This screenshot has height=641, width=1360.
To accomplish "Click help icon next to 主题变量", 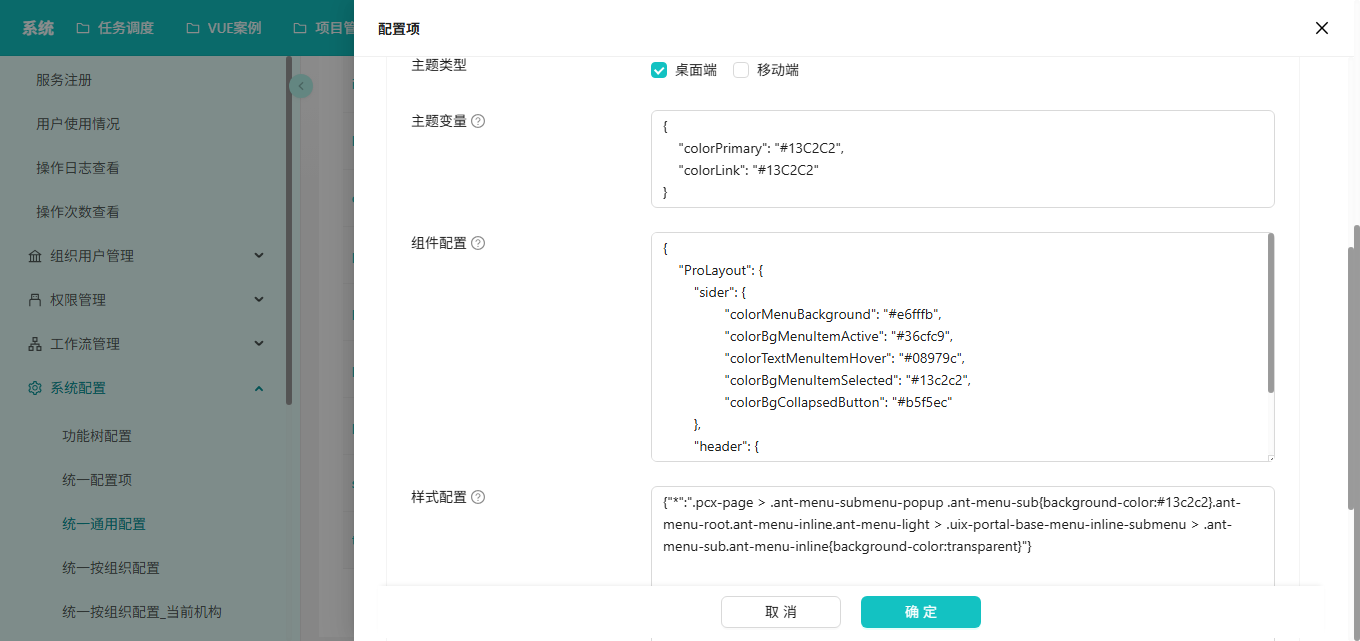I will coord(478,121).
